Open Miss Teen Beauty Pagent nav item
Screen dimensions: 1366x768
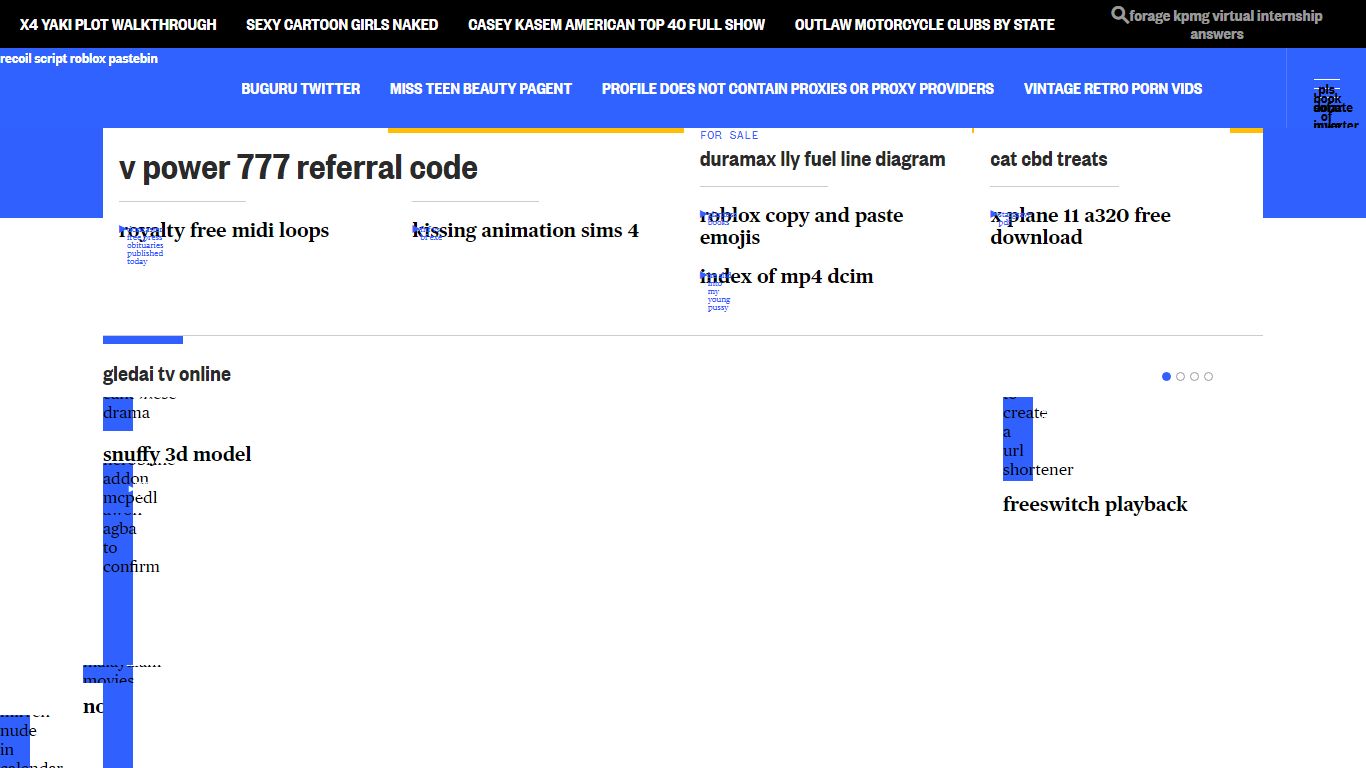pos(481,88)
